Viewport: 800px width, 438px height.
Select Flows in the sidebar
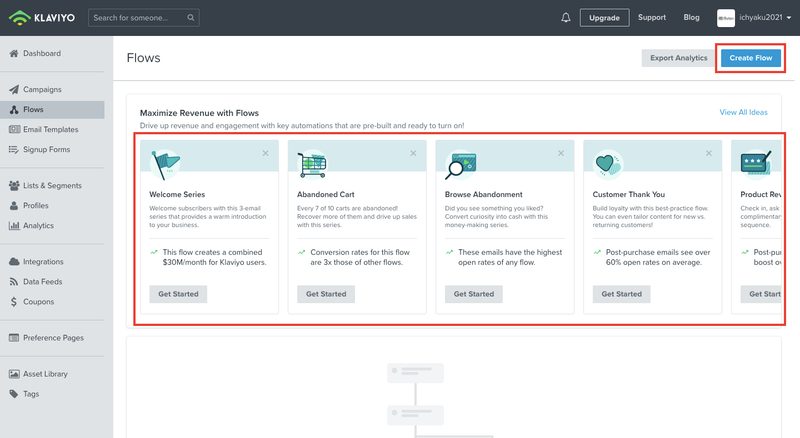click(33, 109)
